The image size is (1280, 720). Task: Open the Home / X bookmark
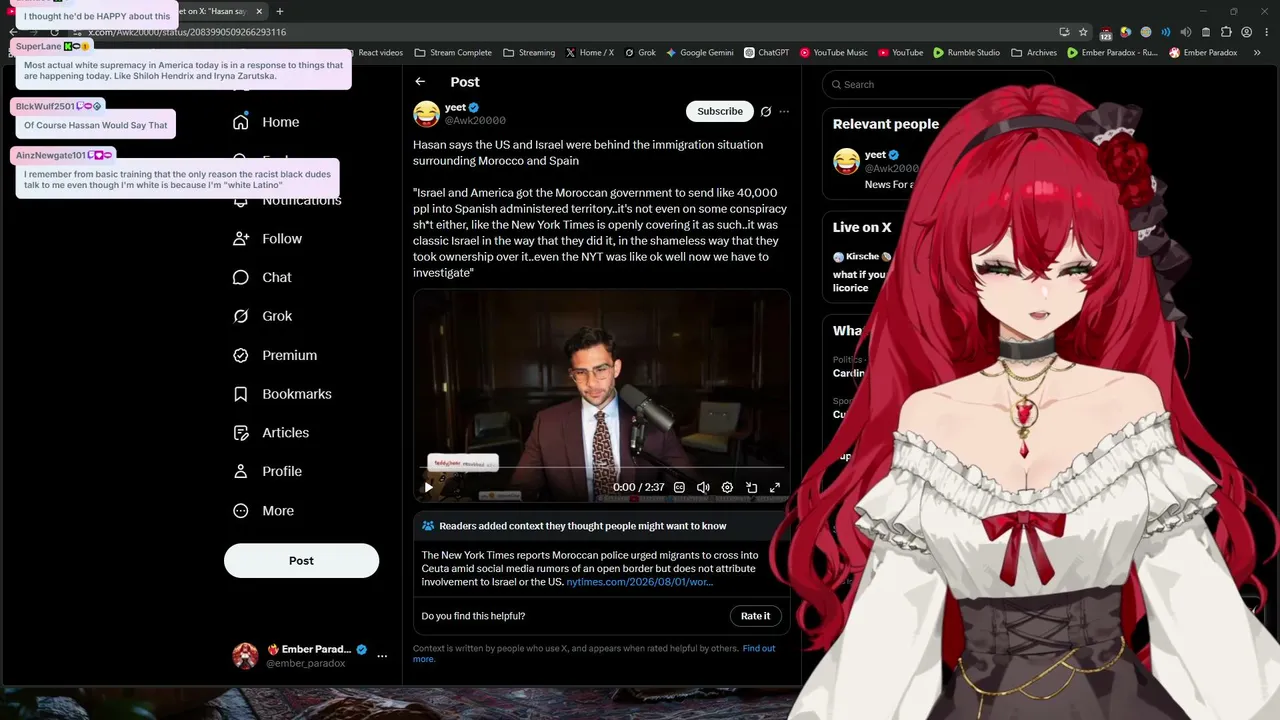[x=590, y=53]
